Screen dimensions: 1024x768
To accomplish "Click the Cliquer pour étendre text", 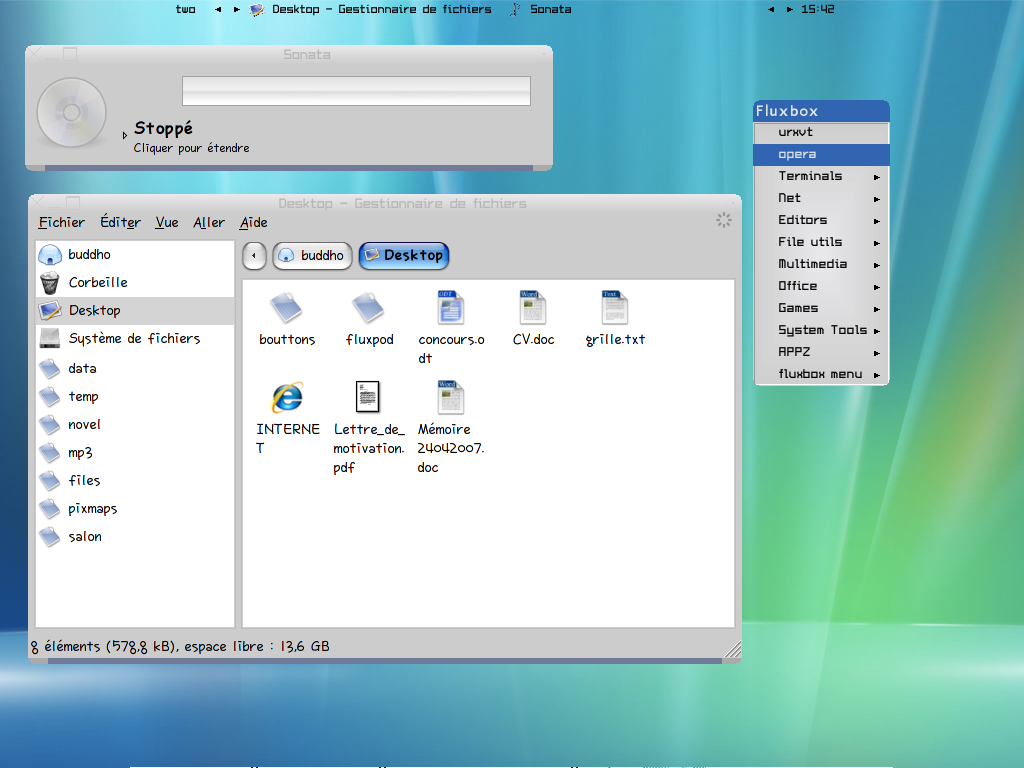I will pos(191,148).
